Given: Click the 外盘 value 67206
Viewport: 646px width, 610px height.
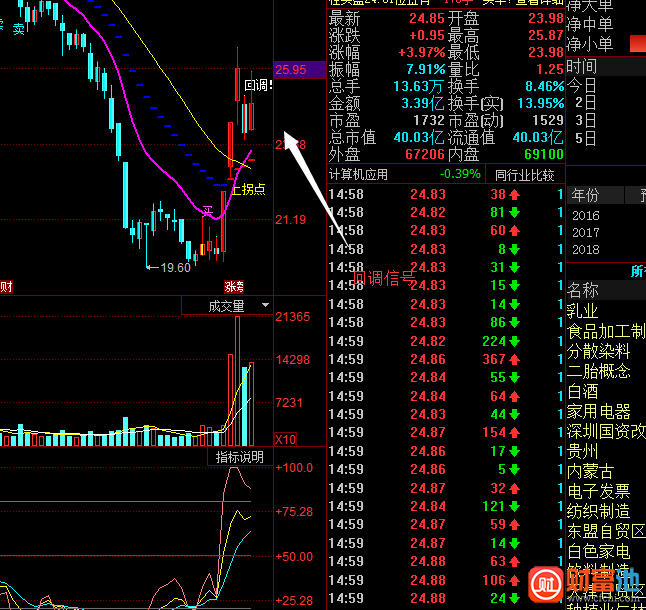Looking at the screenshot, I should pos(425,154).
